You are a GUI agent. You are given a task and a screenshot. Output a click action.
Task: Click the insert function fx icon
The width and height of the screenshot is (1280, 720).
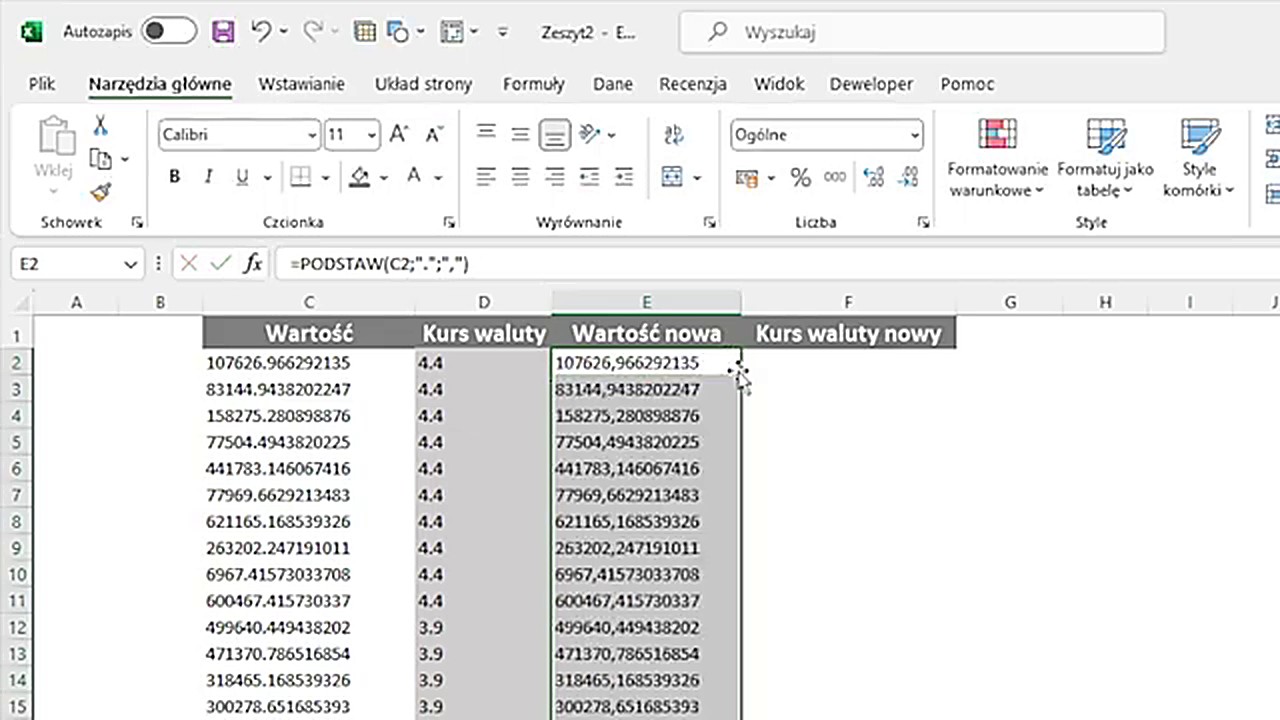click(x=253, y=264)
